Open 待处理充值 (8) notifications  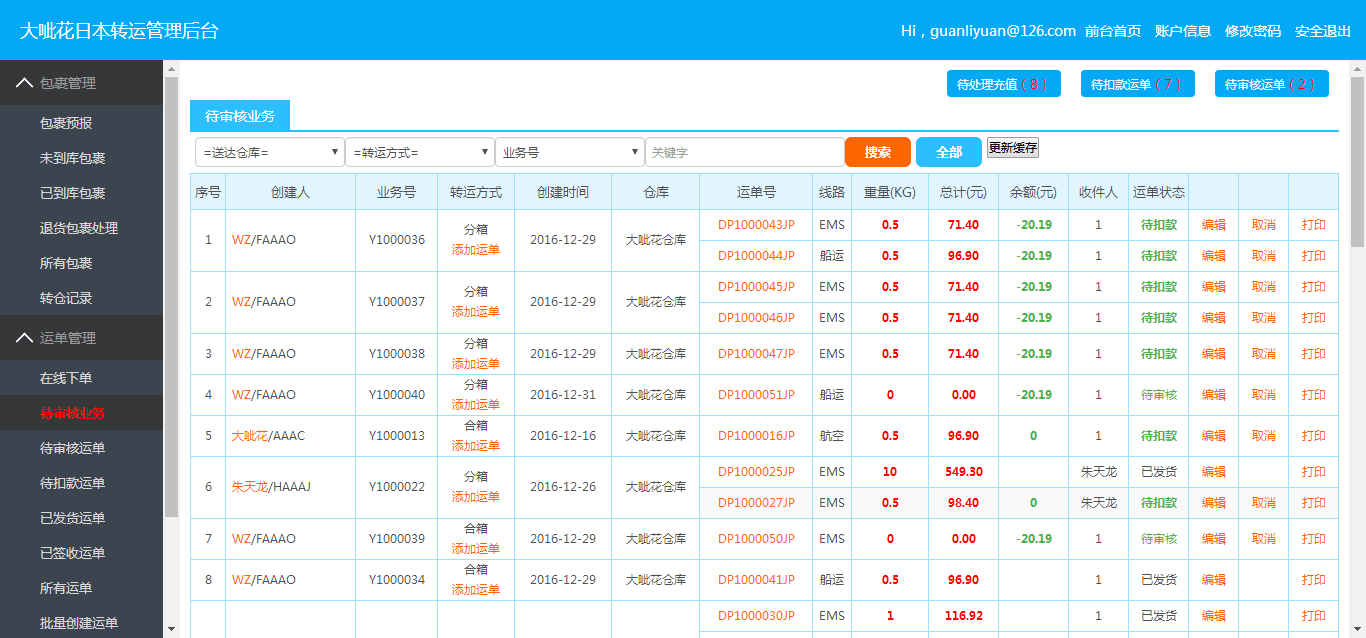tap(1004, 84)
